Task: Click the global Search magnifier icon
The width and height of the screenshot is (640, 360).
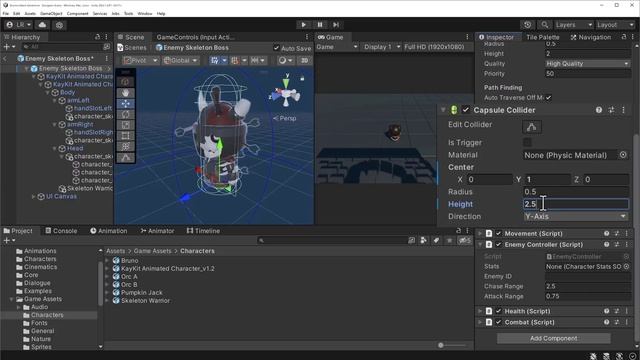Action: (x=544, y=25)
